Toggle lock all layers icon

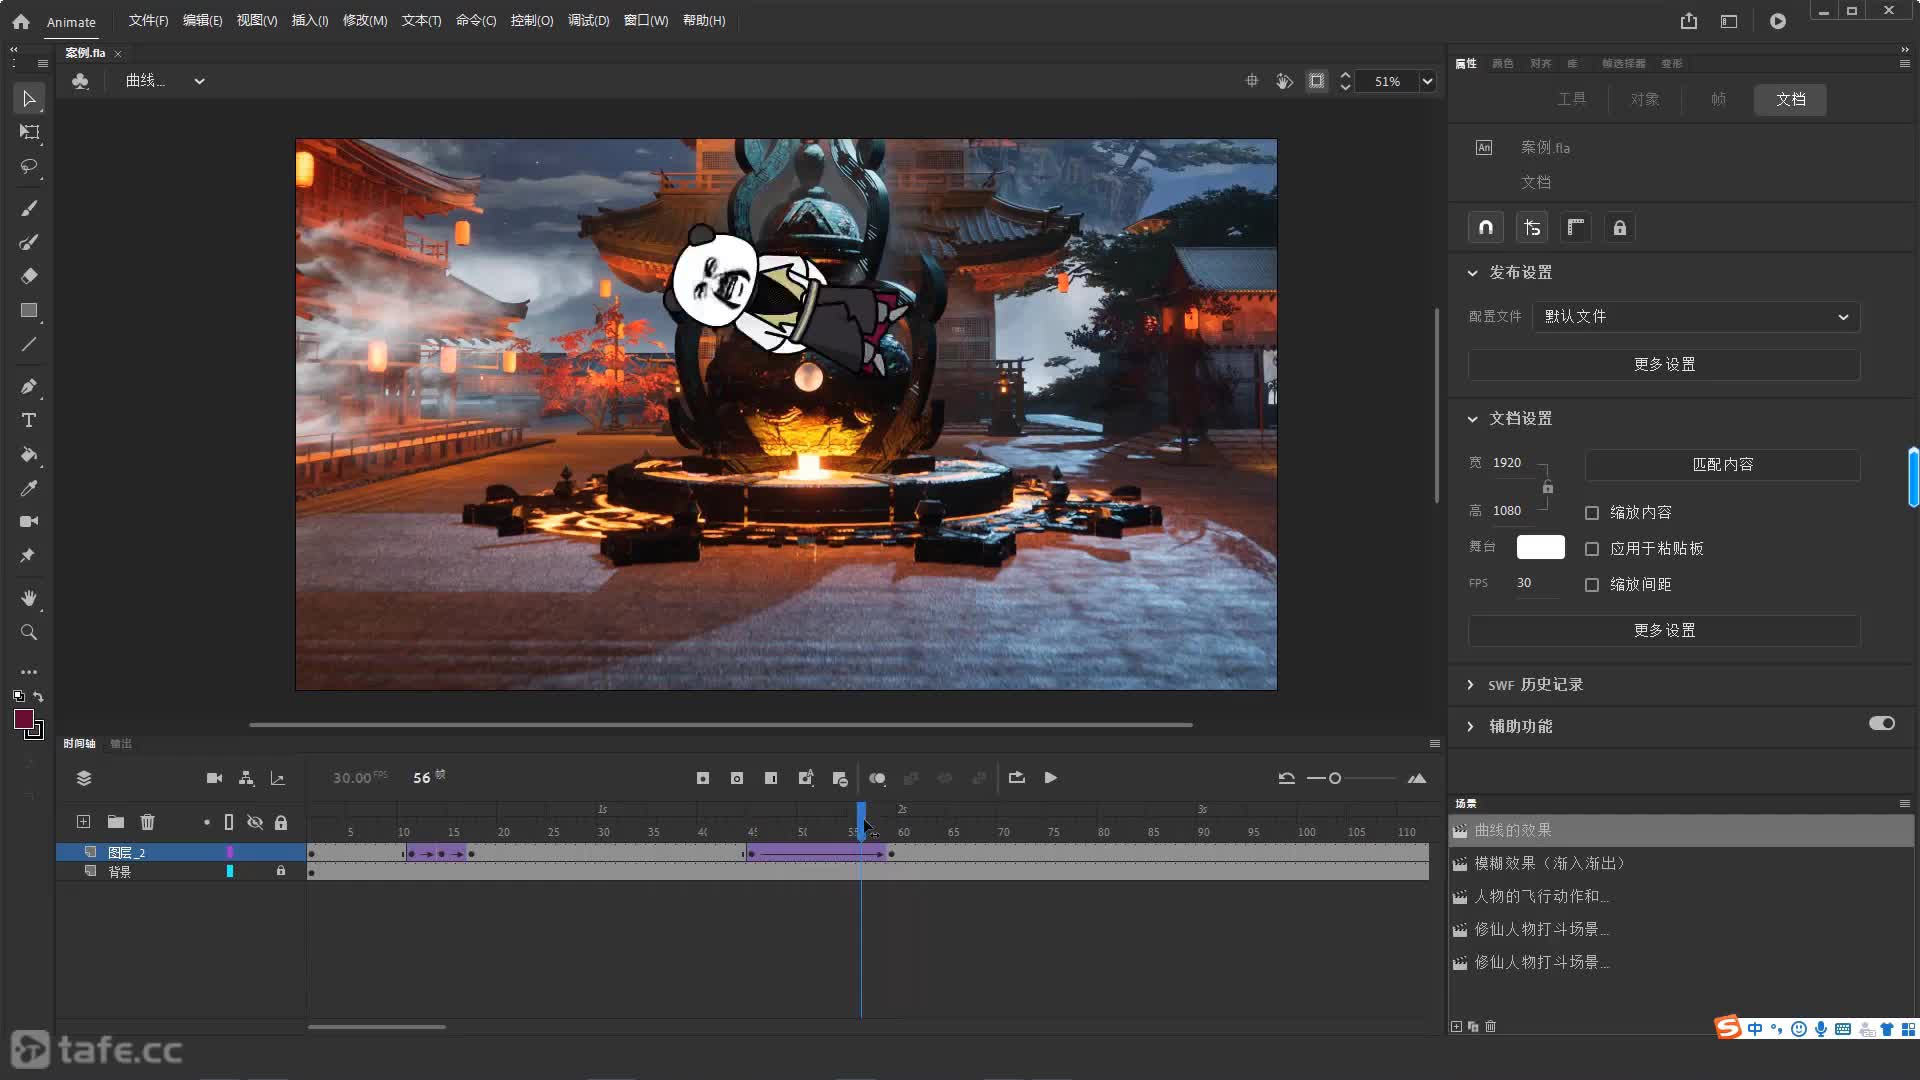281,822
